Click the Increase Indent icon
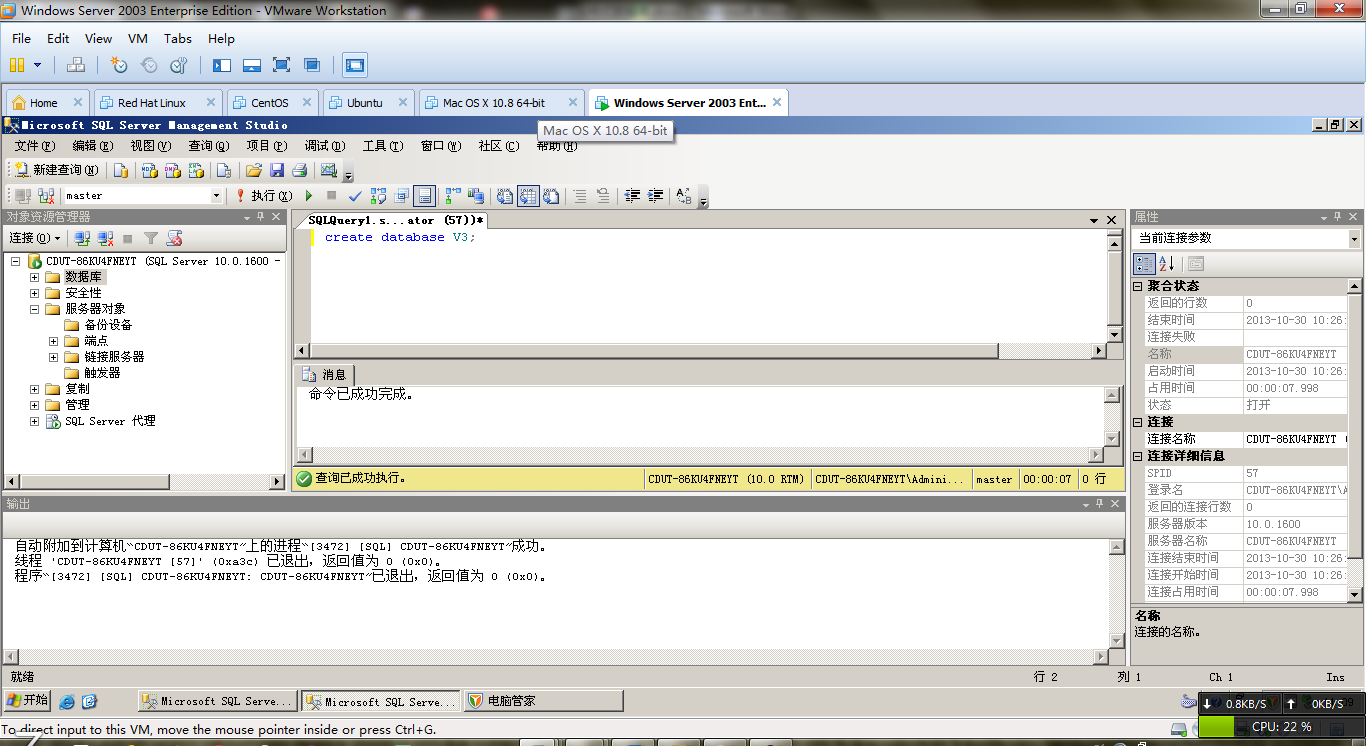 point(655,196)
